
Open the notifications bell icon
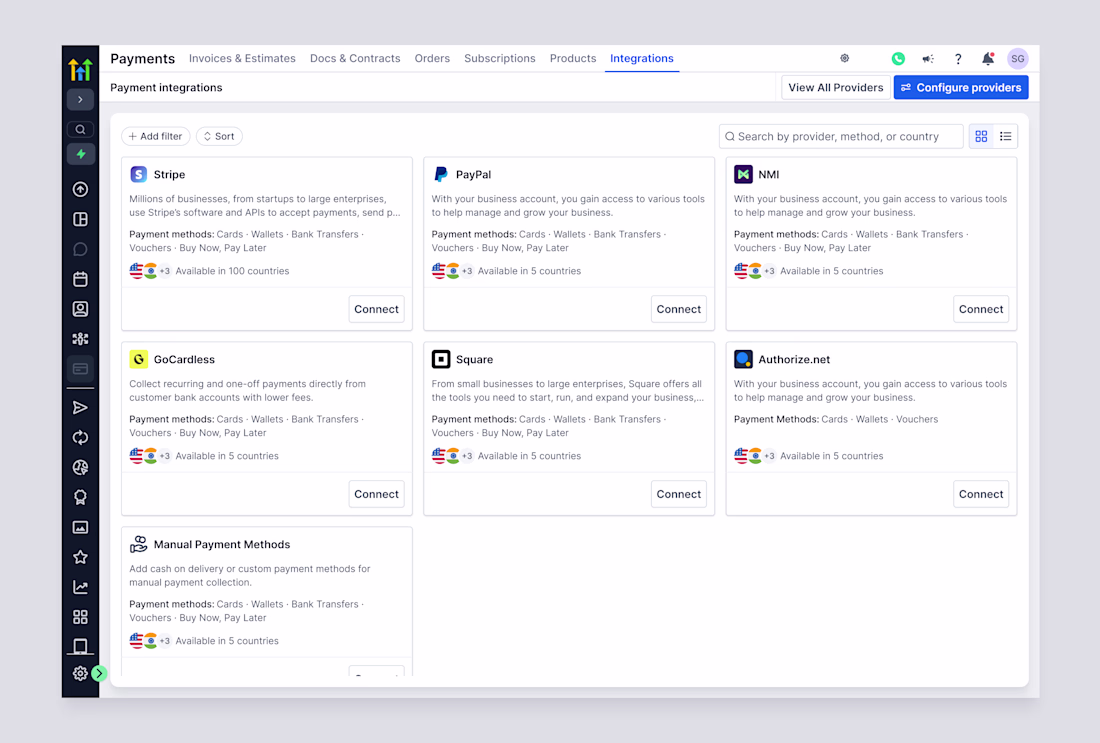click(x=988, y=59)
